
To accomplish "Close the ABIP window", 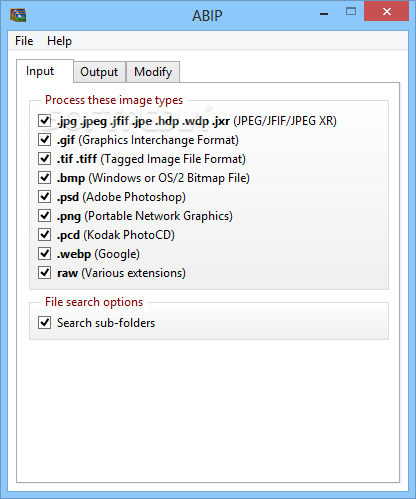I will pos(386,11).
